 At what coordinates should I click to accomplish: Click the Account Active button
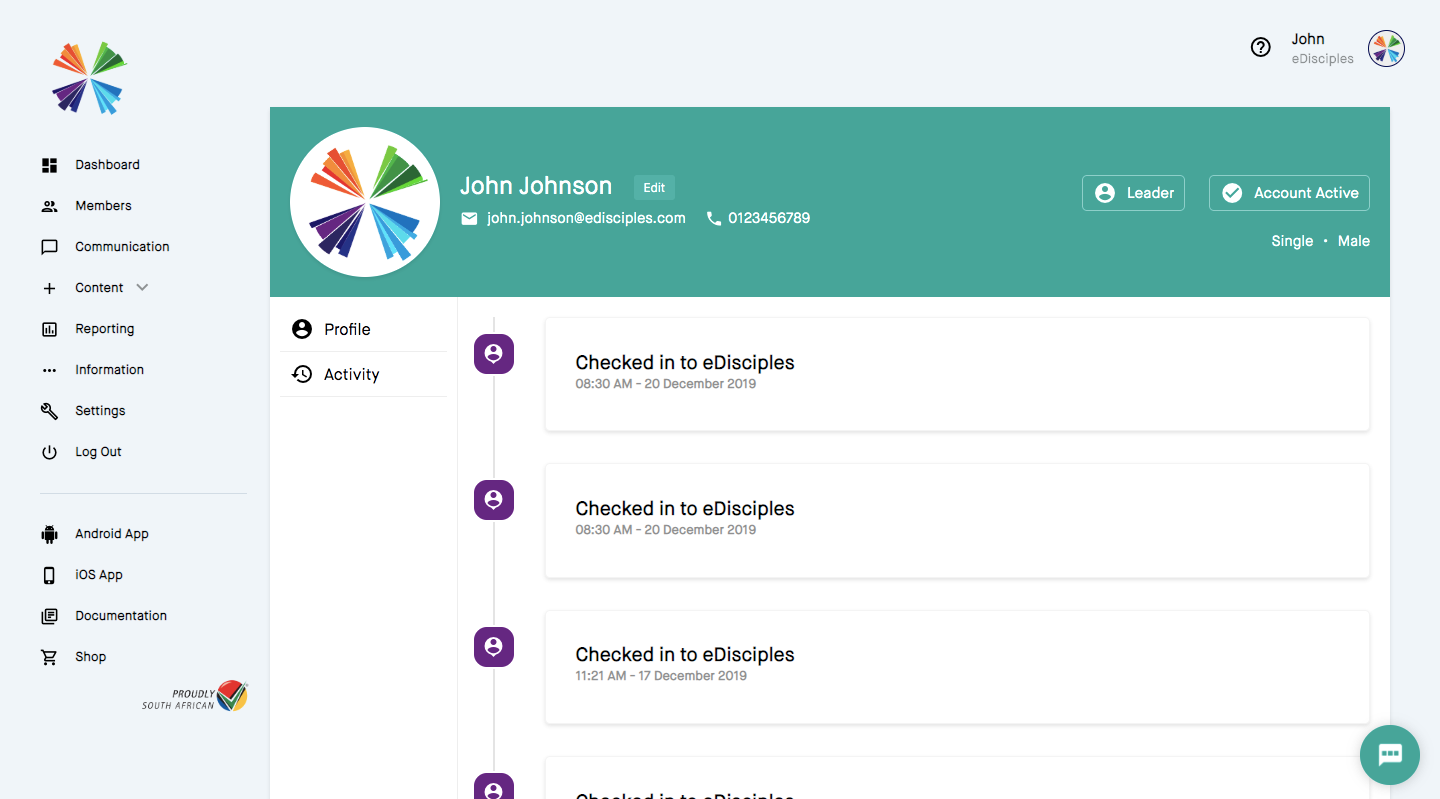pyautogui.click(x=1289, y=192)
